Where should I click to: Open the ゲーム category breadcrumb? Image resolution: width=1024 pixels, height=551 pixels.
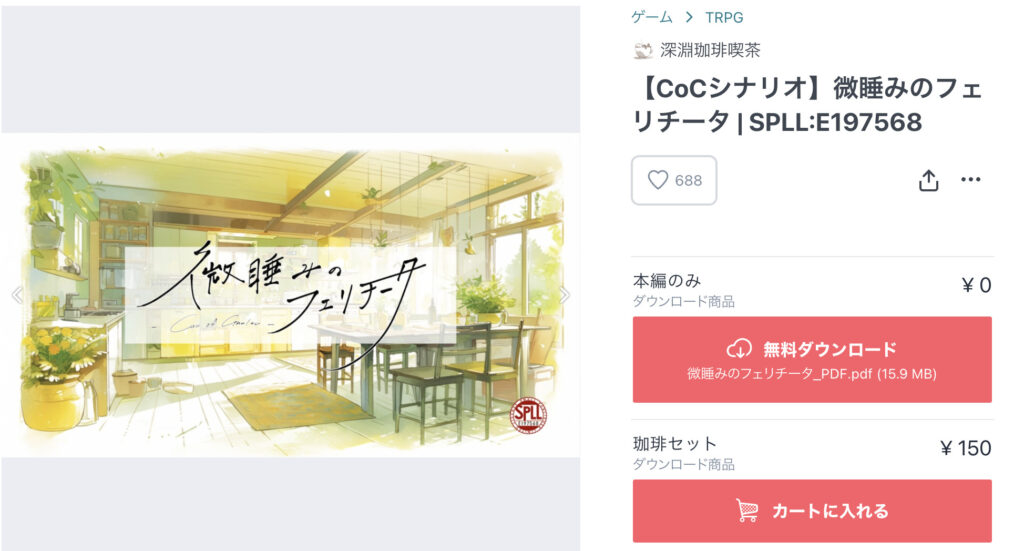click(652, 18)
